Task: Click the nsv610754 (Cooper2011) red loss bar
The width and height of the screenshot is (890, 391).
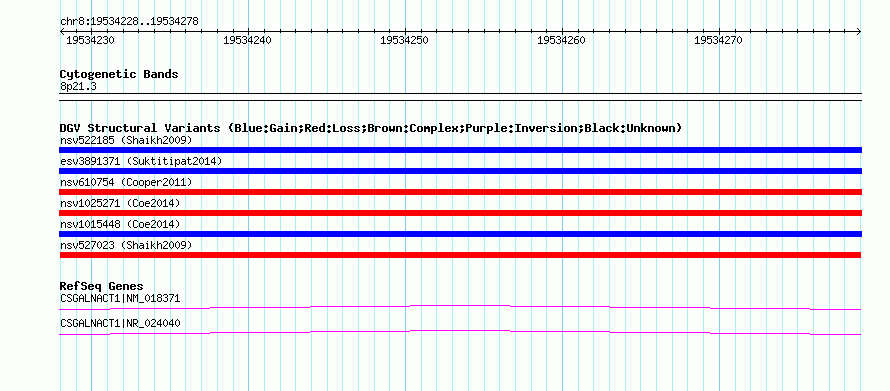Action: click(x=460, y=192)
